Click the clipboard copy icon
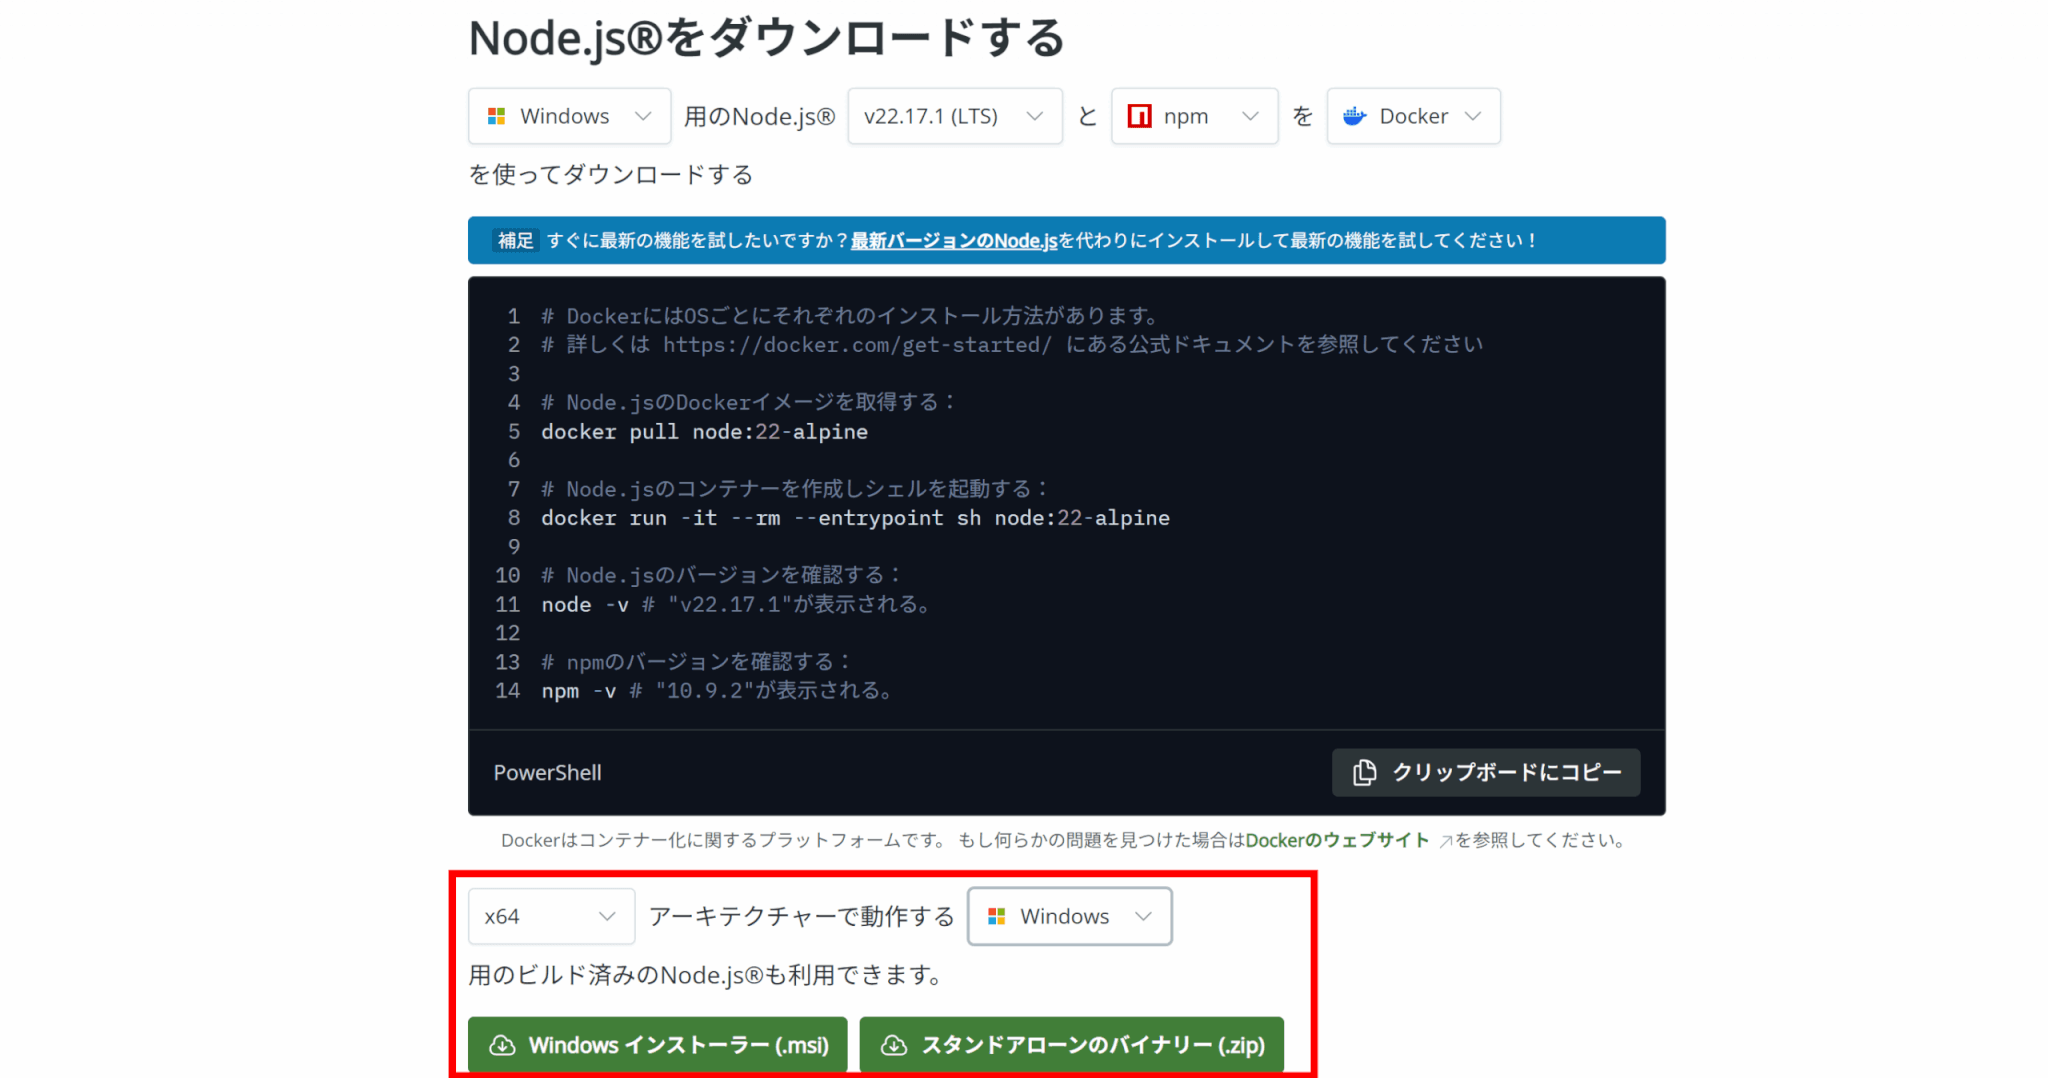Viewport: 2048px width, 1078px height. point(1364,773)
